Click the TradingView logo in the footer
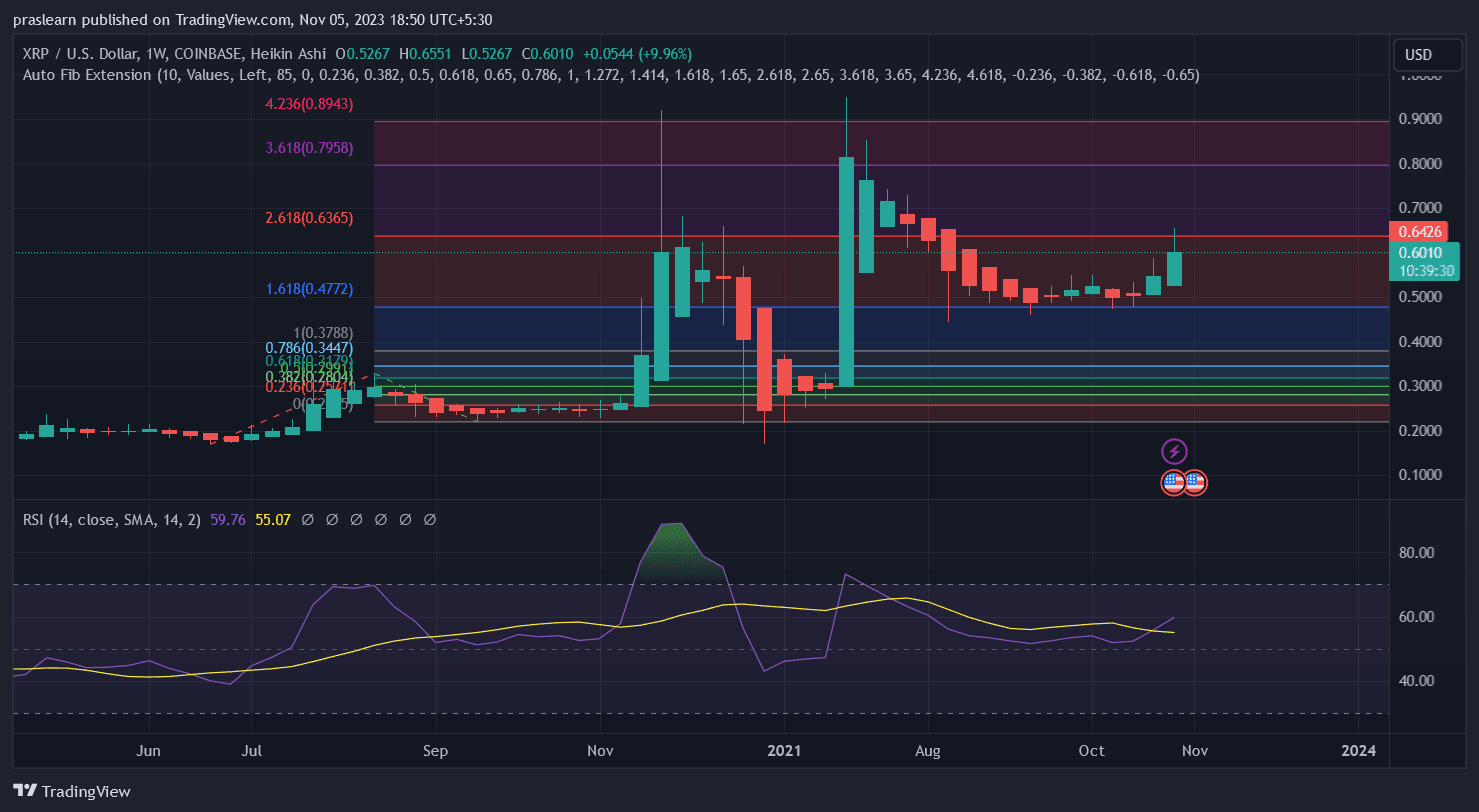Viewport: 1479px width, 812px height. [72, 791]
